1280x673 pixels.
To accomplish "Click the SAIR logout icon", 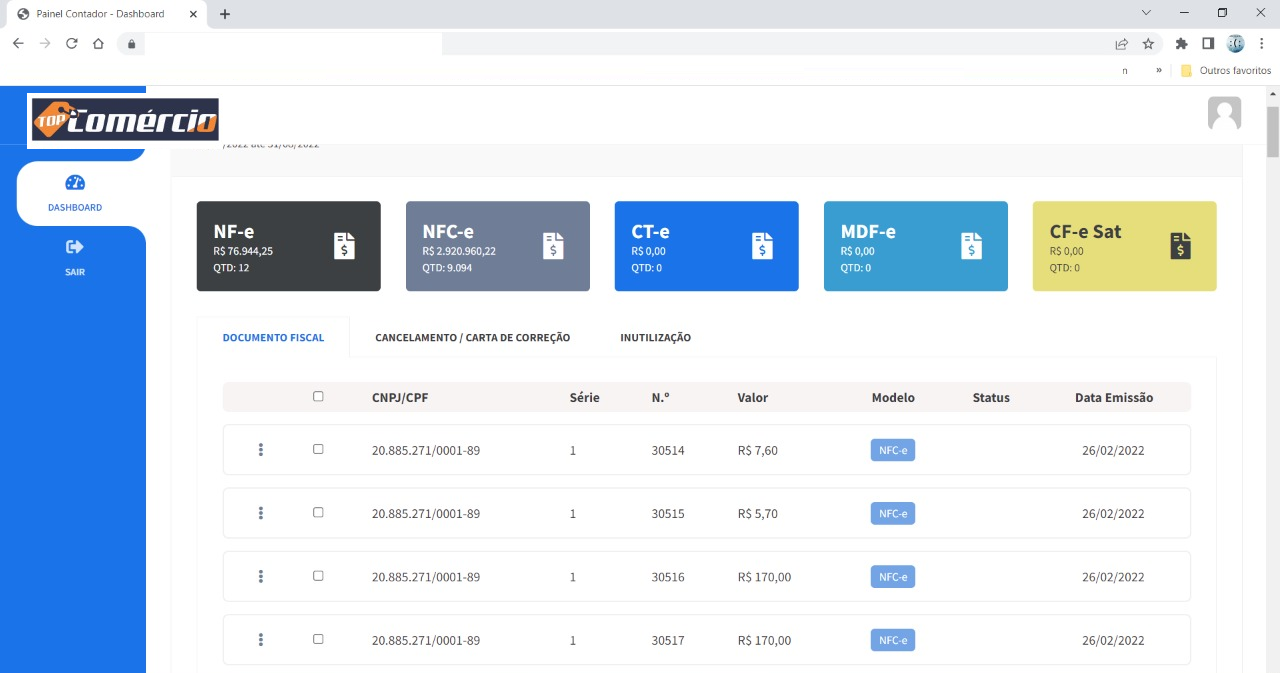I will tap(74, 246).
